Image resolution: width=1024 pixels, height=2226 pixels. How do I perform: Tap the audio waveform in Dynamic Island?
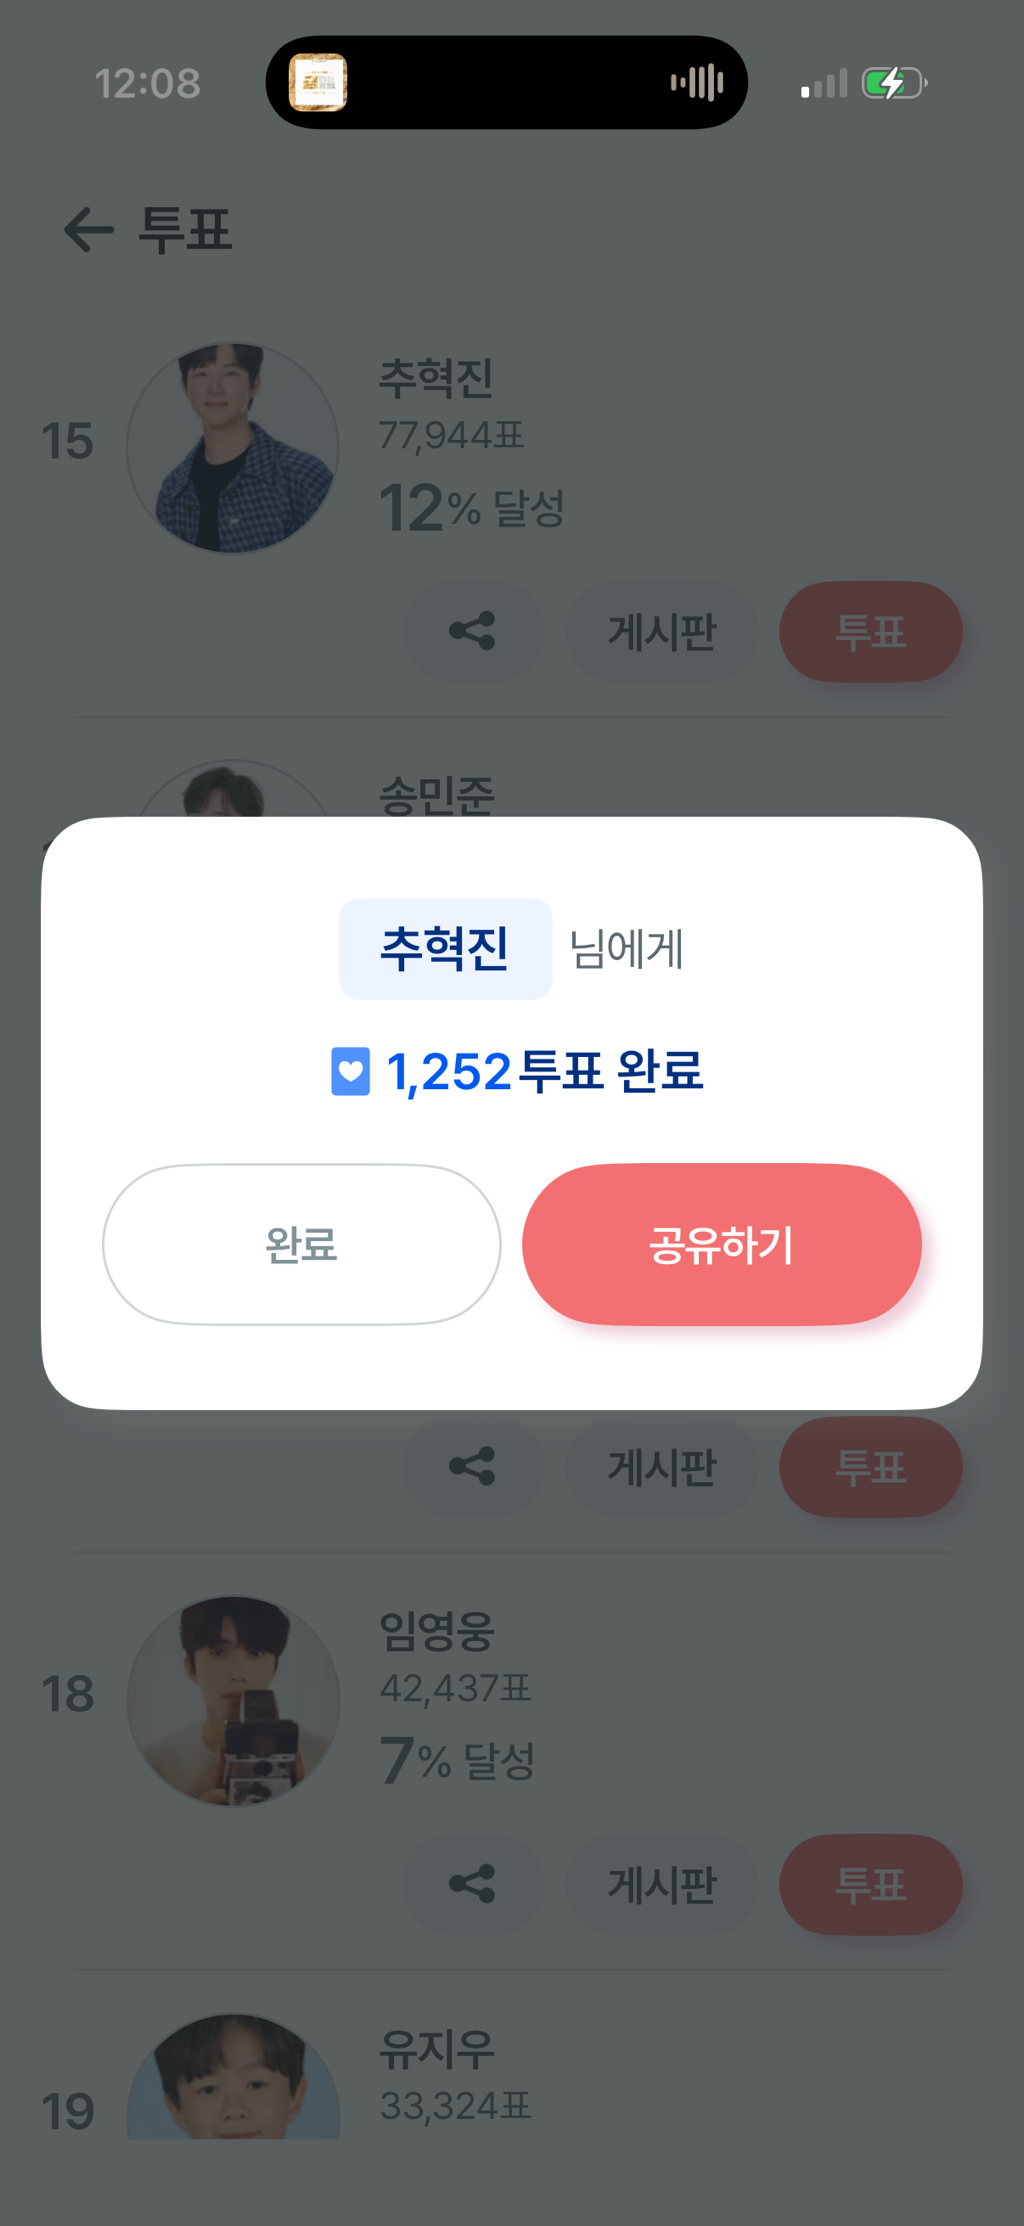(x=697, y=82)
